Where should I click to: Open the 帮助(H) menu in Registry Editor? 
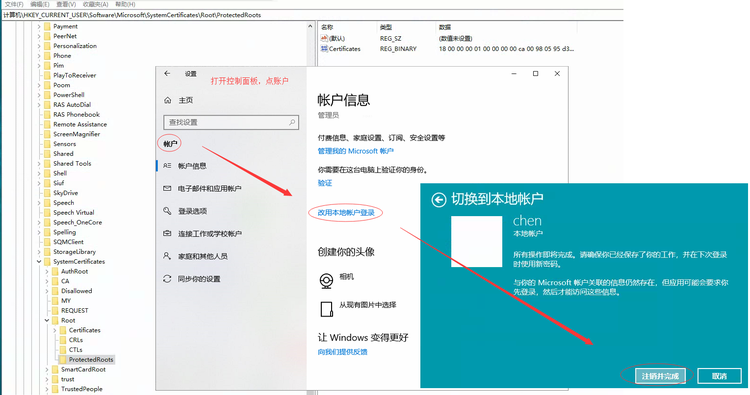[125, 4]
